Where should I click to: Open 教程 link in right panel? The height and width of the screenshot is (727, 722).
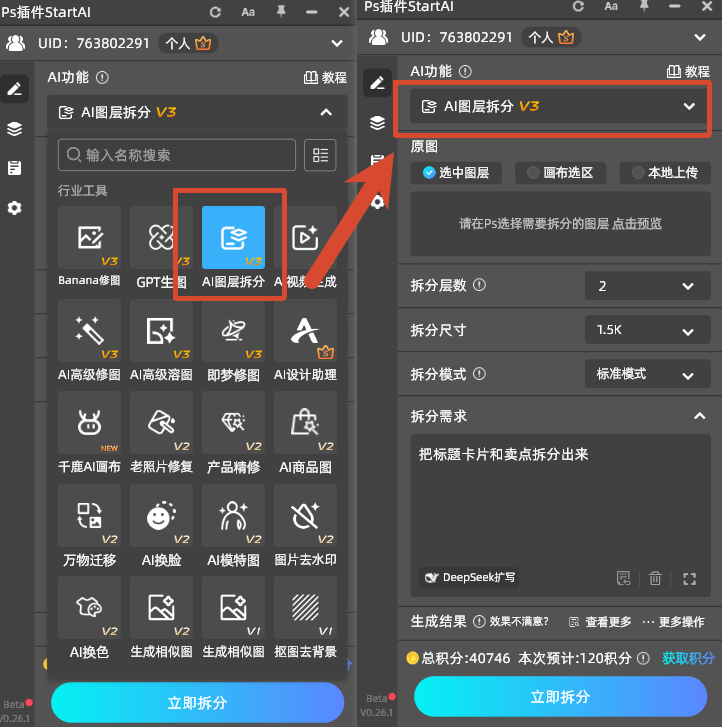(688, 71)
